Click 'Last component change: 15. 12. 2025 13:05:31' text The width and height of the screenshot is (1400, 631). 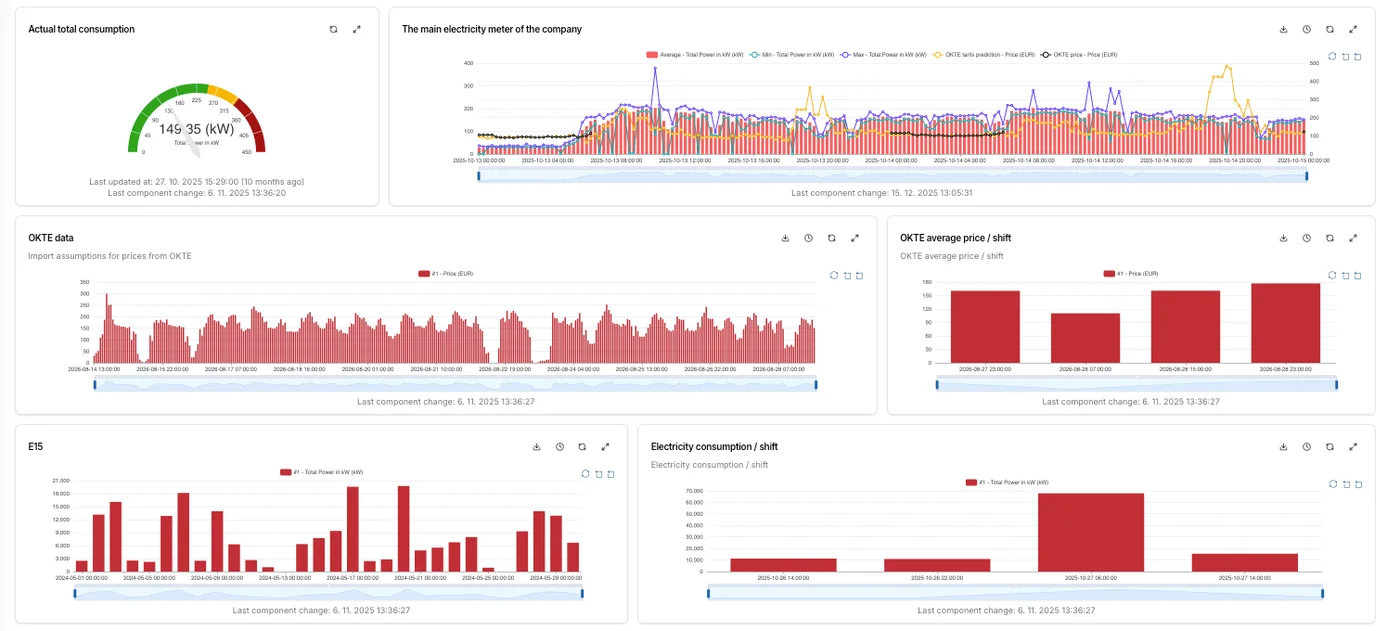pos(881,193)
